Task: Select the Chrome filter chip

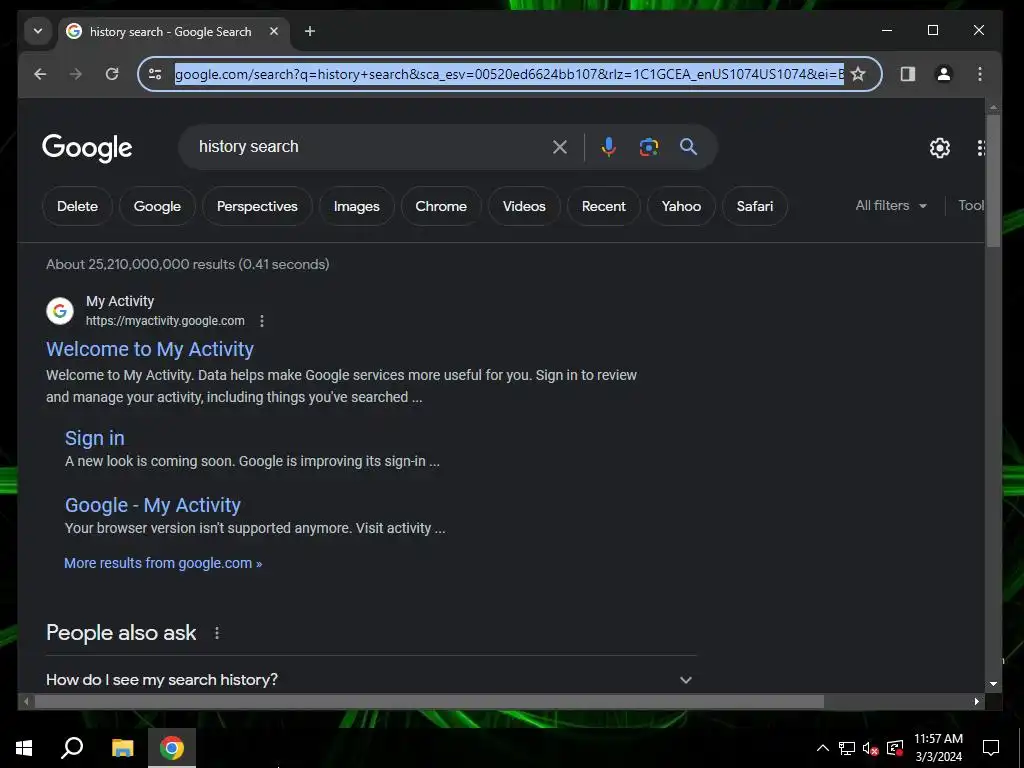Action: point(441,206)
